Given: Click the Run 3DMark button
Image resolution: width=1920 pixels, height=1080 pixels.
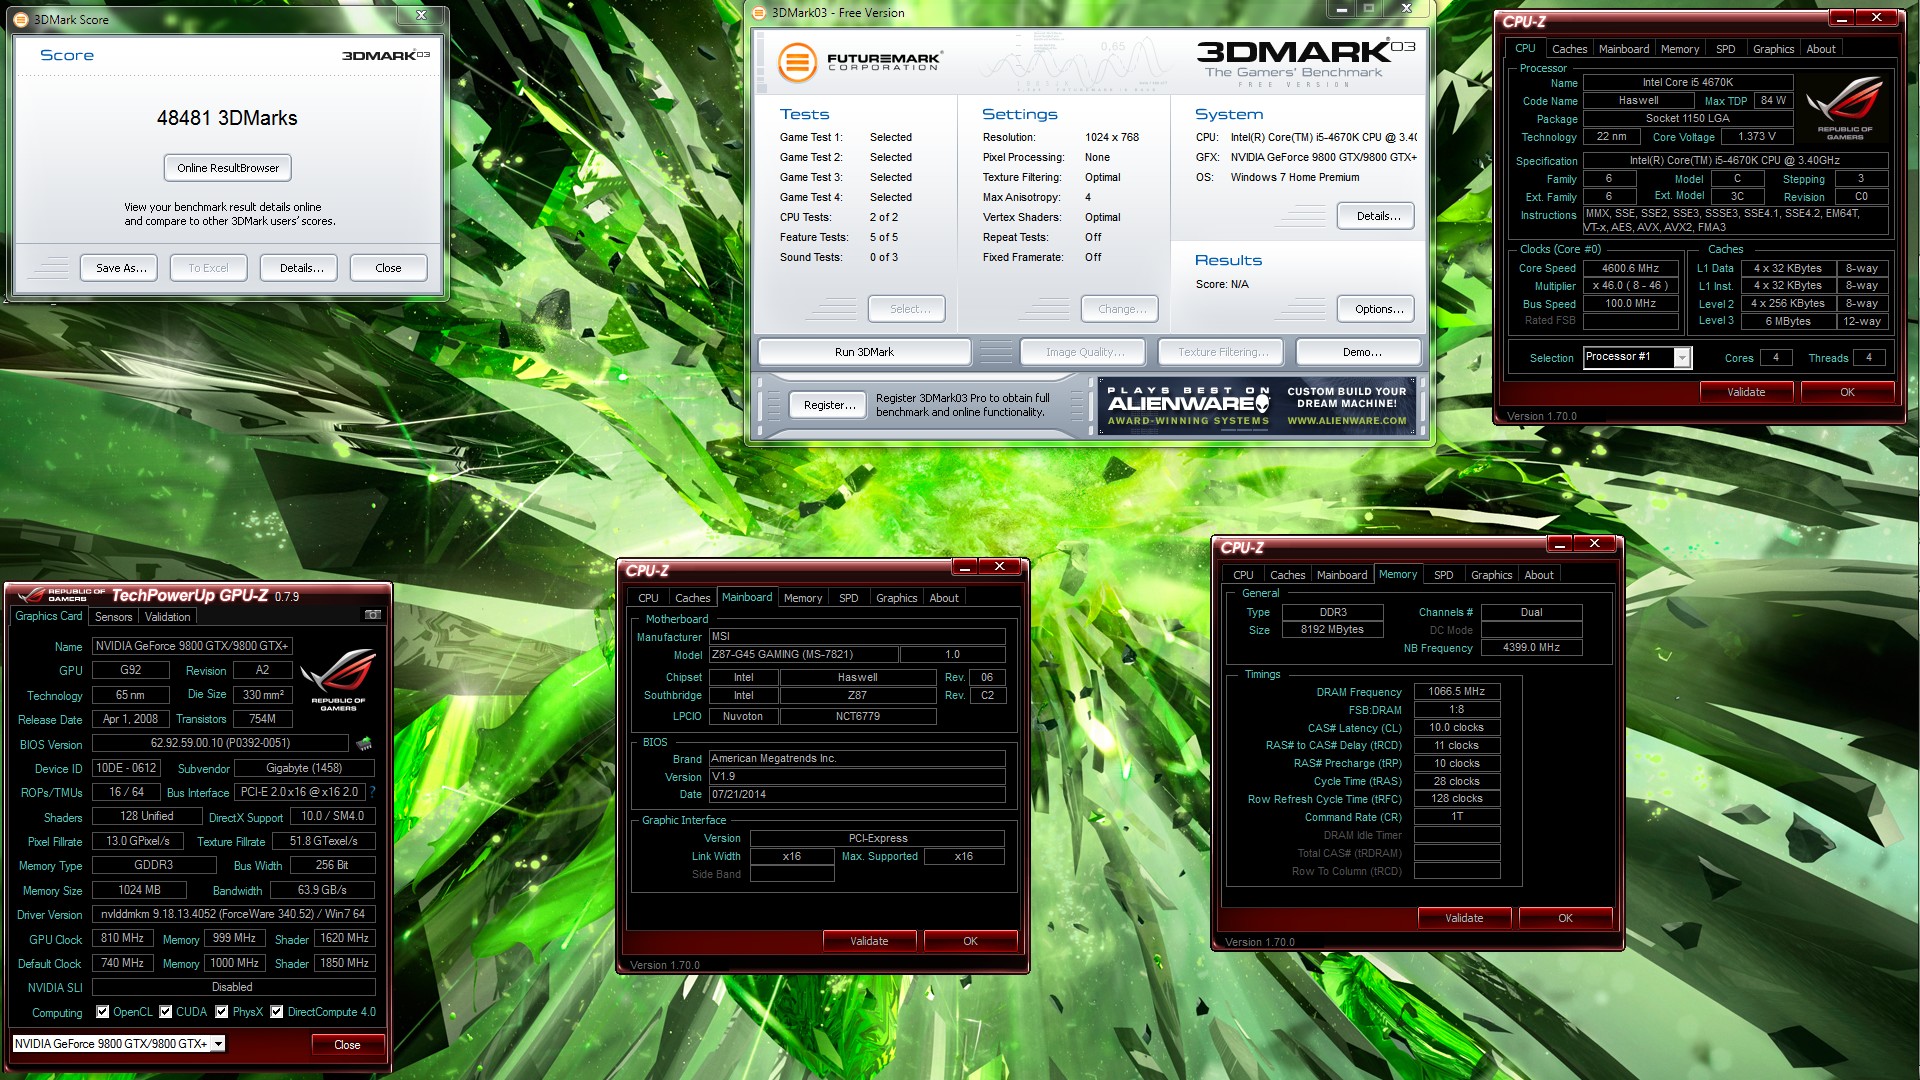Looking at the screenshot, I should (x=864, y=352).
